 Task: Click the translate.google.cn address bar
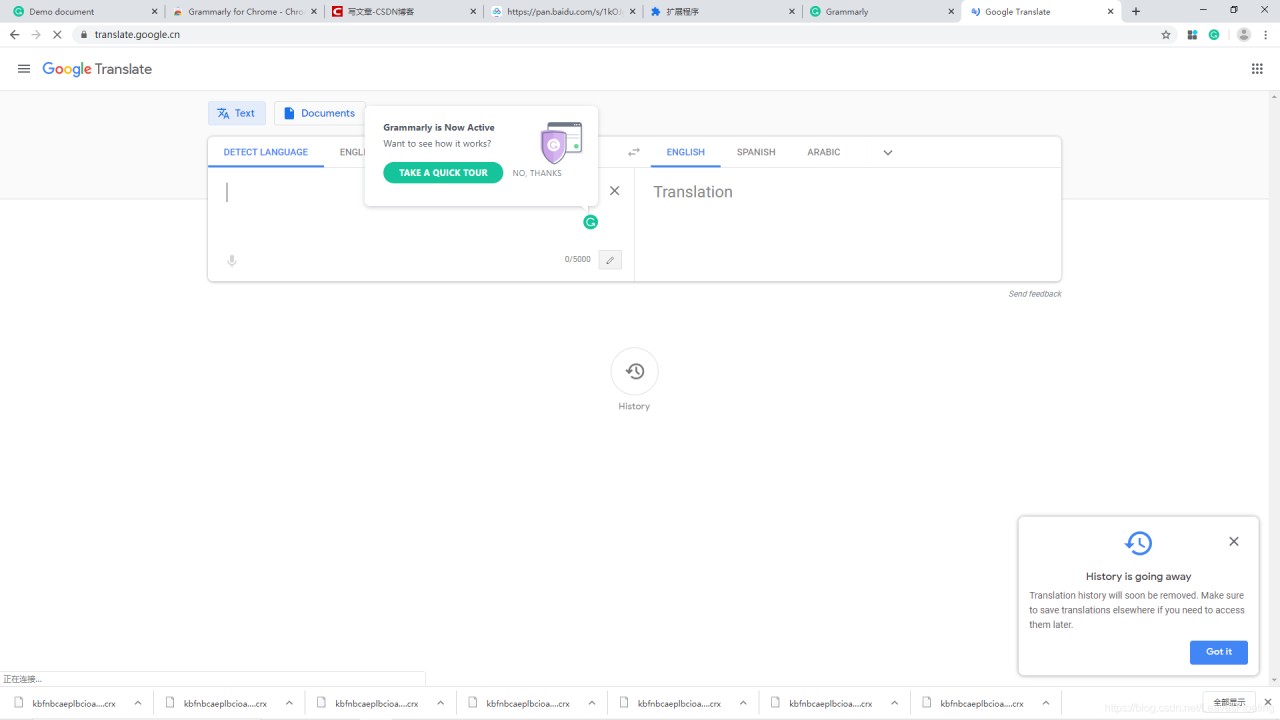pyautogui.click(x=620, y=34)
